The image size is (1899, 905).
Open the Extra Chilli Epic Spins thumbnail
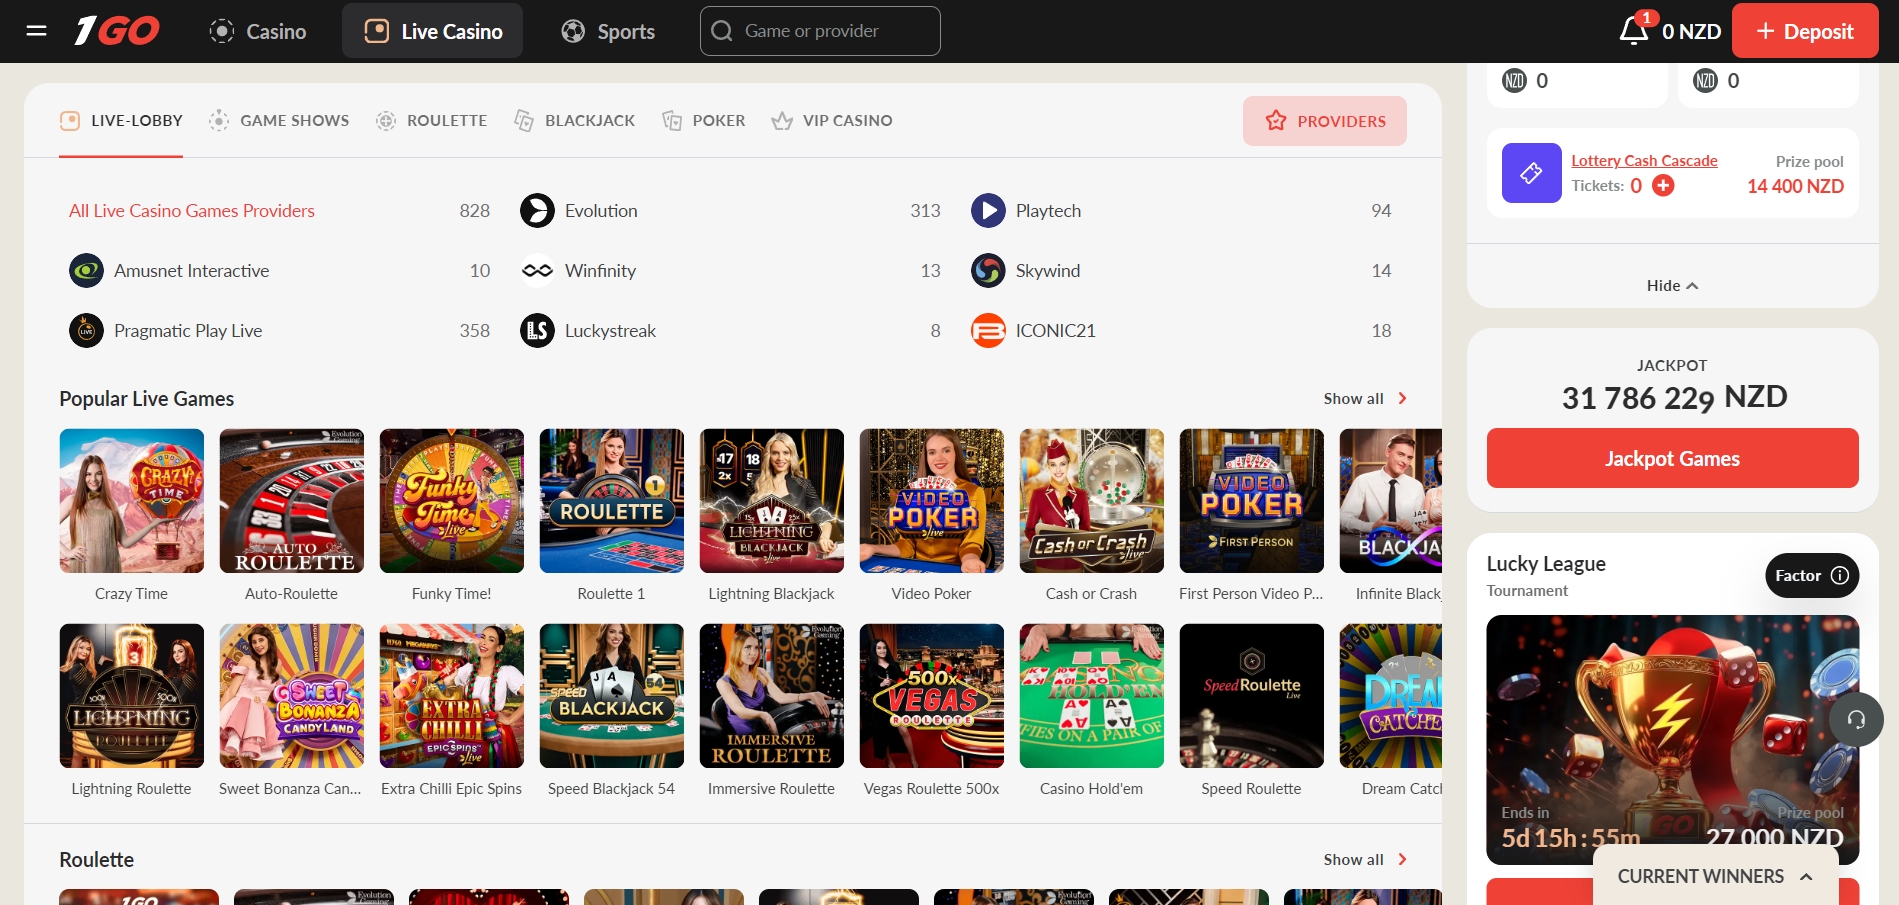(x=452, y=696)
